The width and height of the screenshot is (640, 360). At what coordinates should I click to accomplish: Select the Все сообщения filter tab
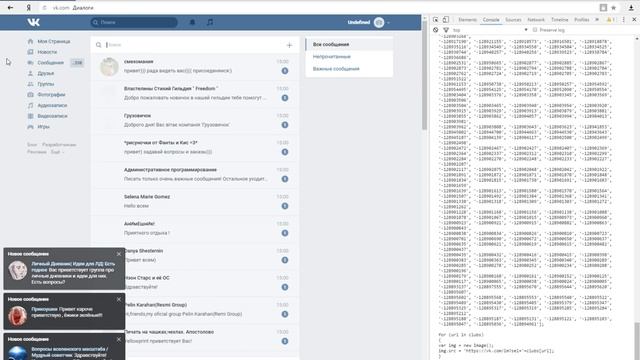349,44
